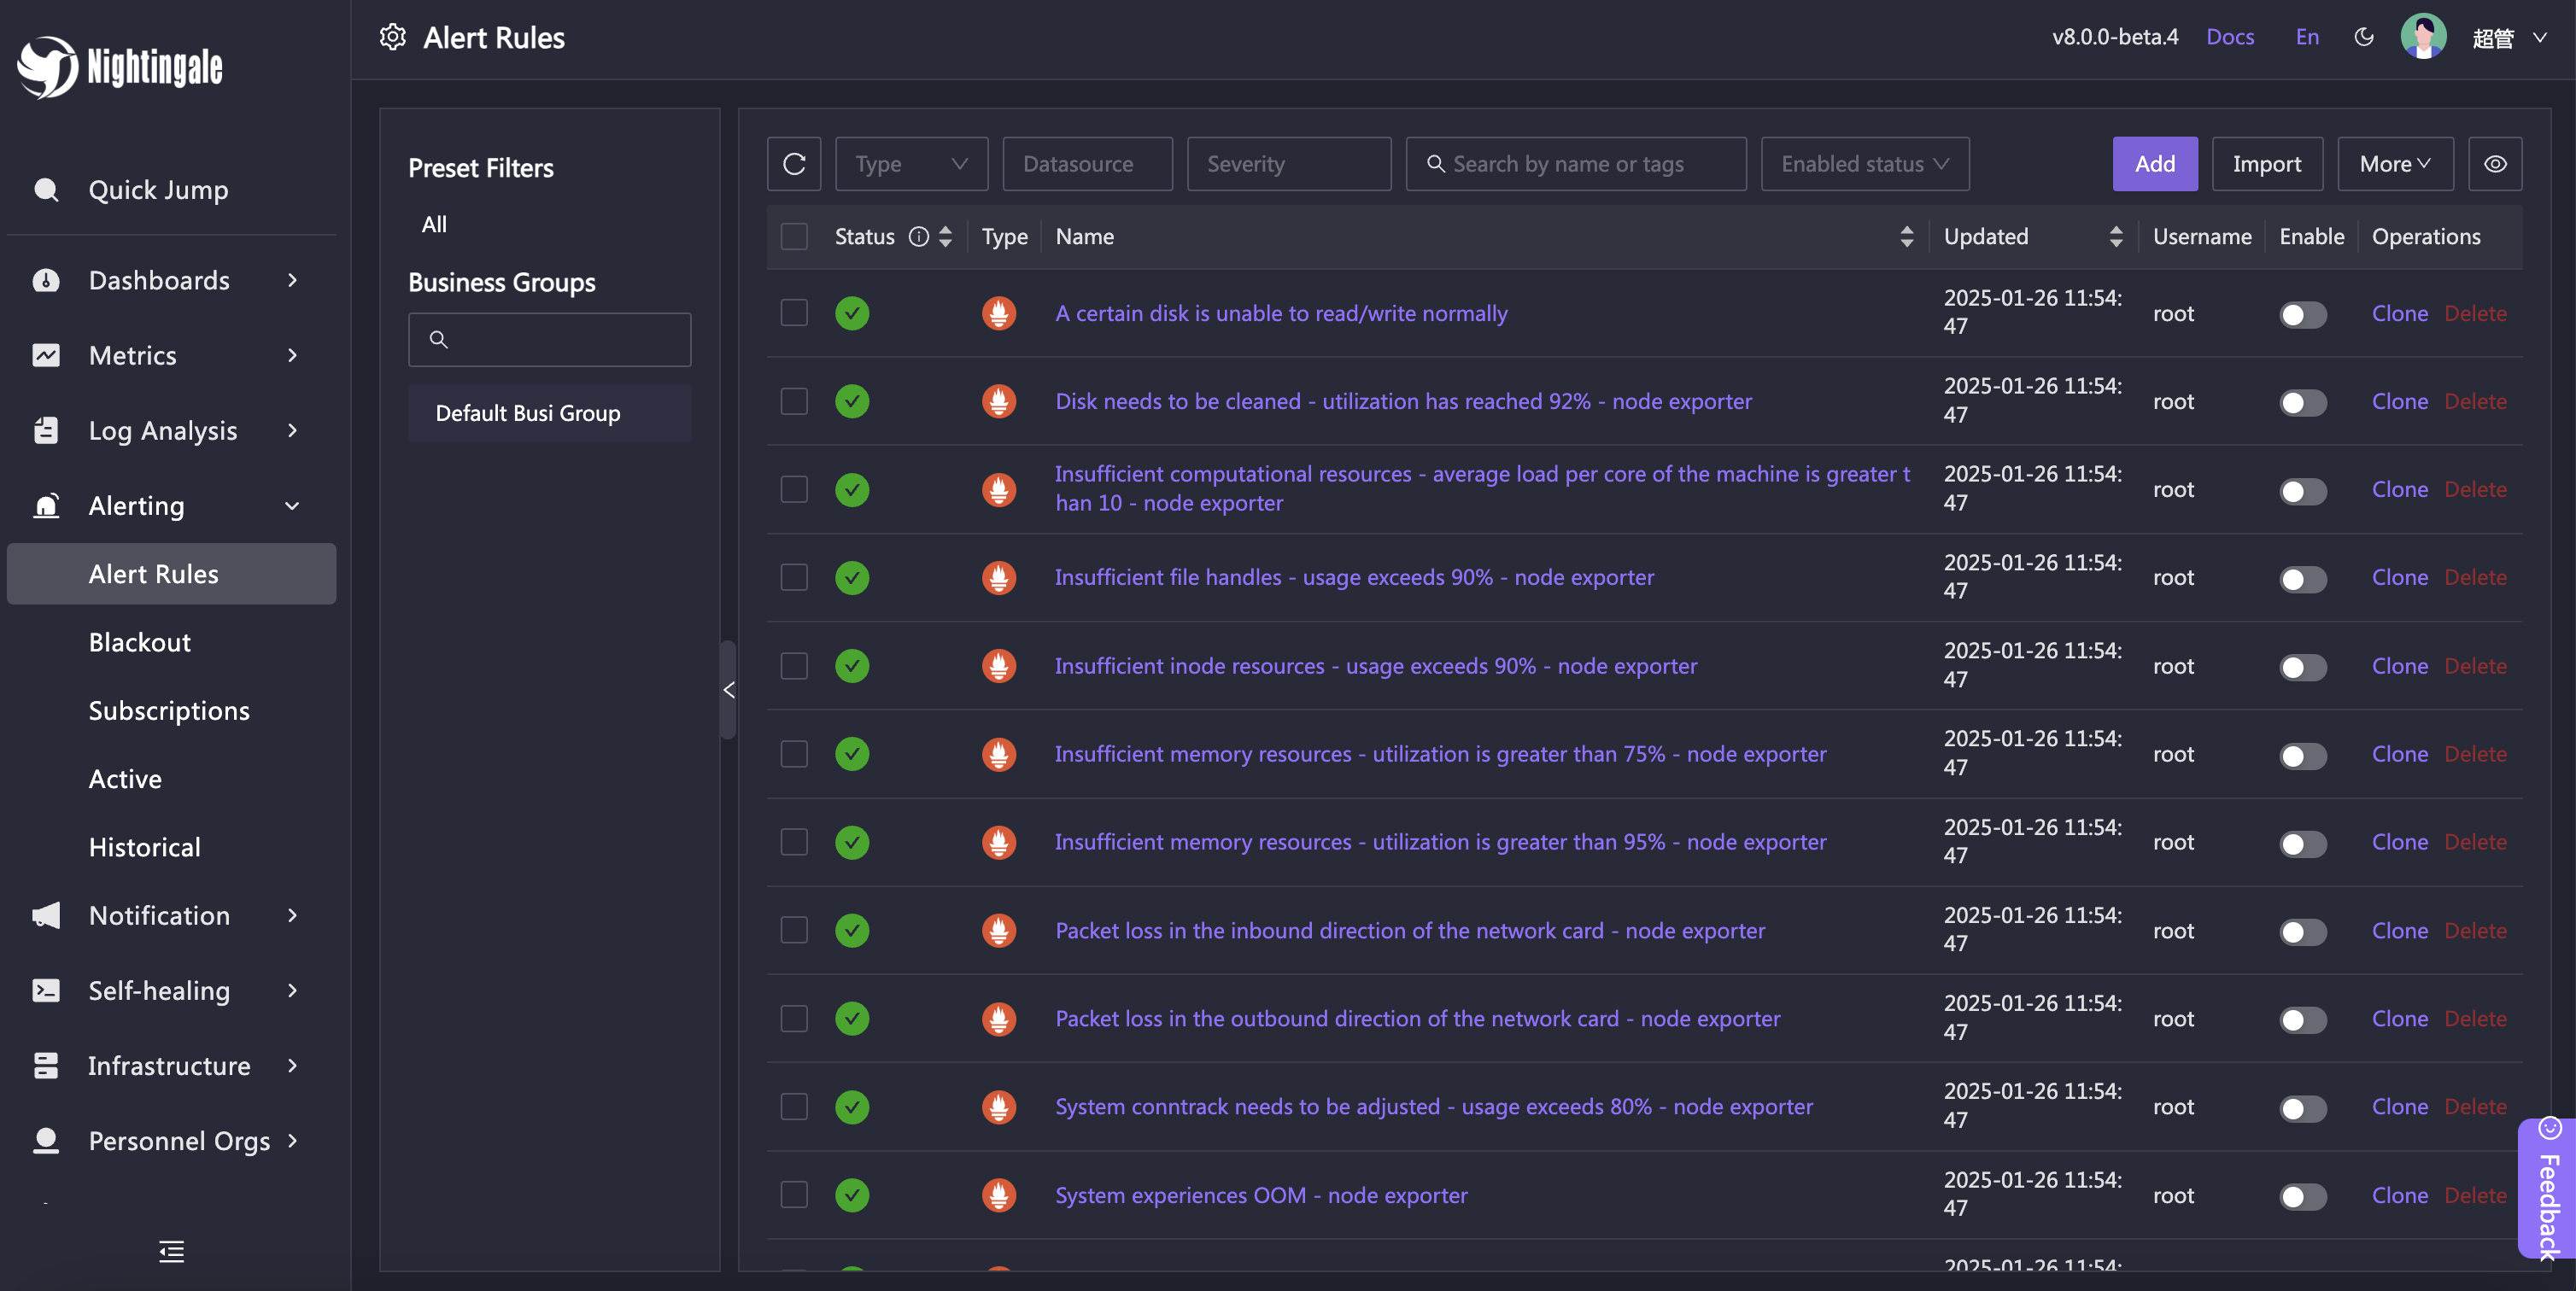Switch to dark/light theme with moon icon
Screen dimensions: 2576x1291
[2364, 37]
